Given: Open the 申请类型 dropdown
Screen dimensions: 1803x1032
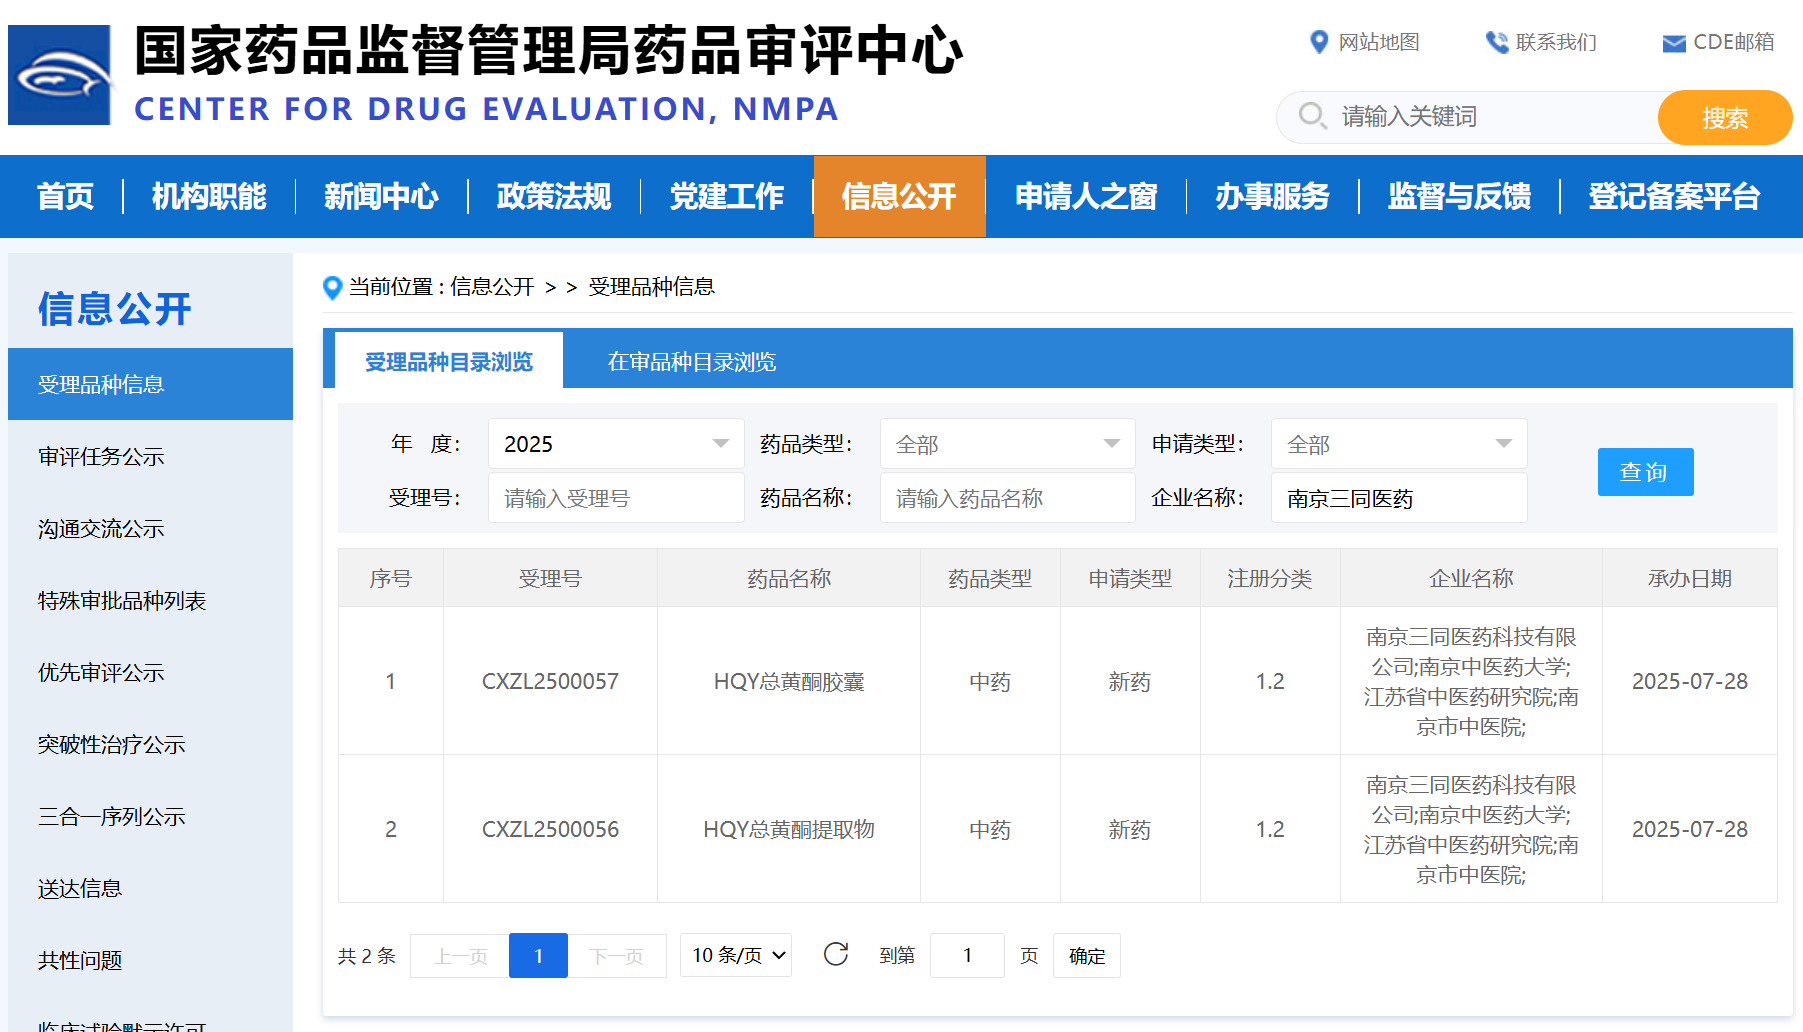Looking at the screenshot, I should click(x=1398, y=444).
